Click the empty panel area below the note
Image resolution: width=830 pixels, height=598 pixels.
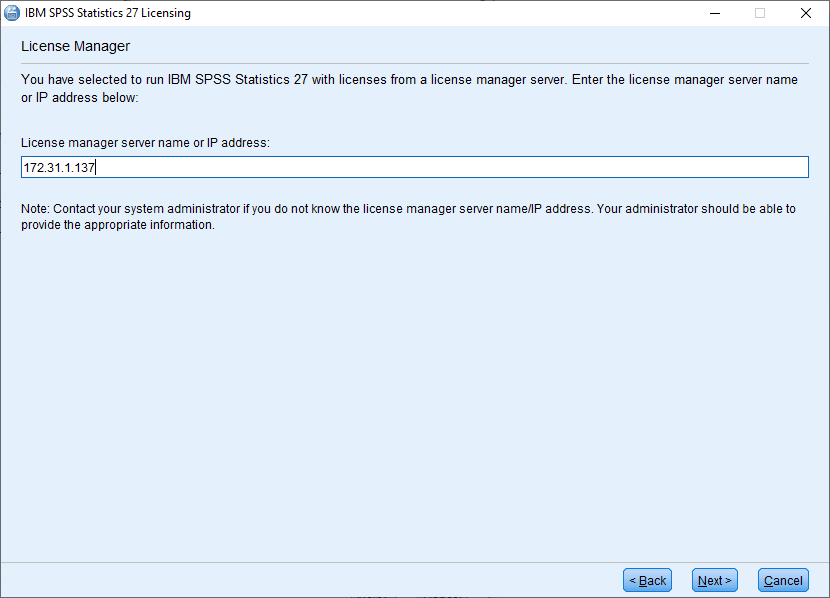point(415,397)
